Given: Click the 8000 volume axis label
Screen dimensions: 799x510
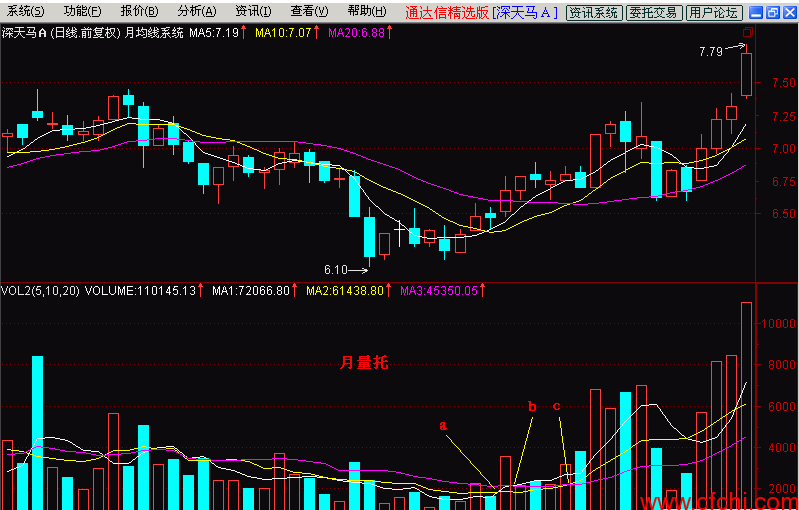Looking at the screenshot, I should [x=780, y=365].
